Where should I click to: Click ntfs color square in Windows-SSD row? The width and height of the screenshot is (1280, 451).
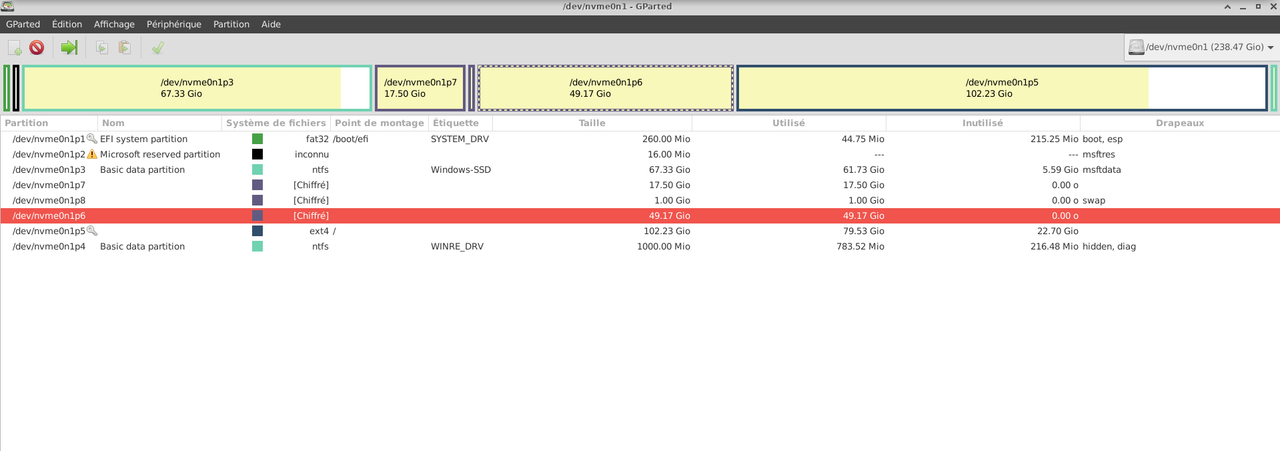[257, 170]
